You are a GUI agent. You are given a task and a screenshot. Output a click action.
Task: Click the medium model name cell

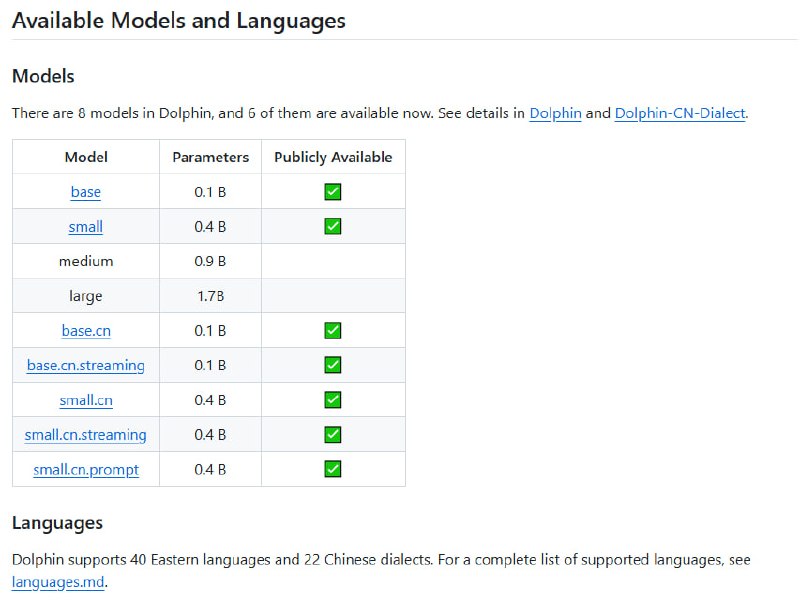pos(86,261)
